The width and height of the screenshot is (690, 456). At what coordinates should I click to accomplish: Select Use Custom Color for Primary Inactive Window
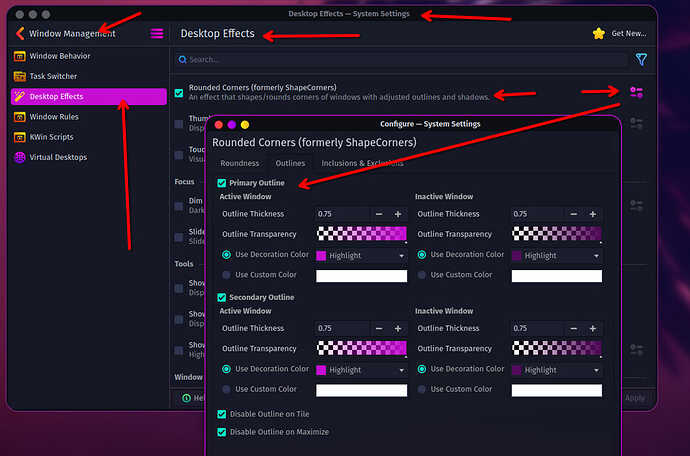[422, 275]
